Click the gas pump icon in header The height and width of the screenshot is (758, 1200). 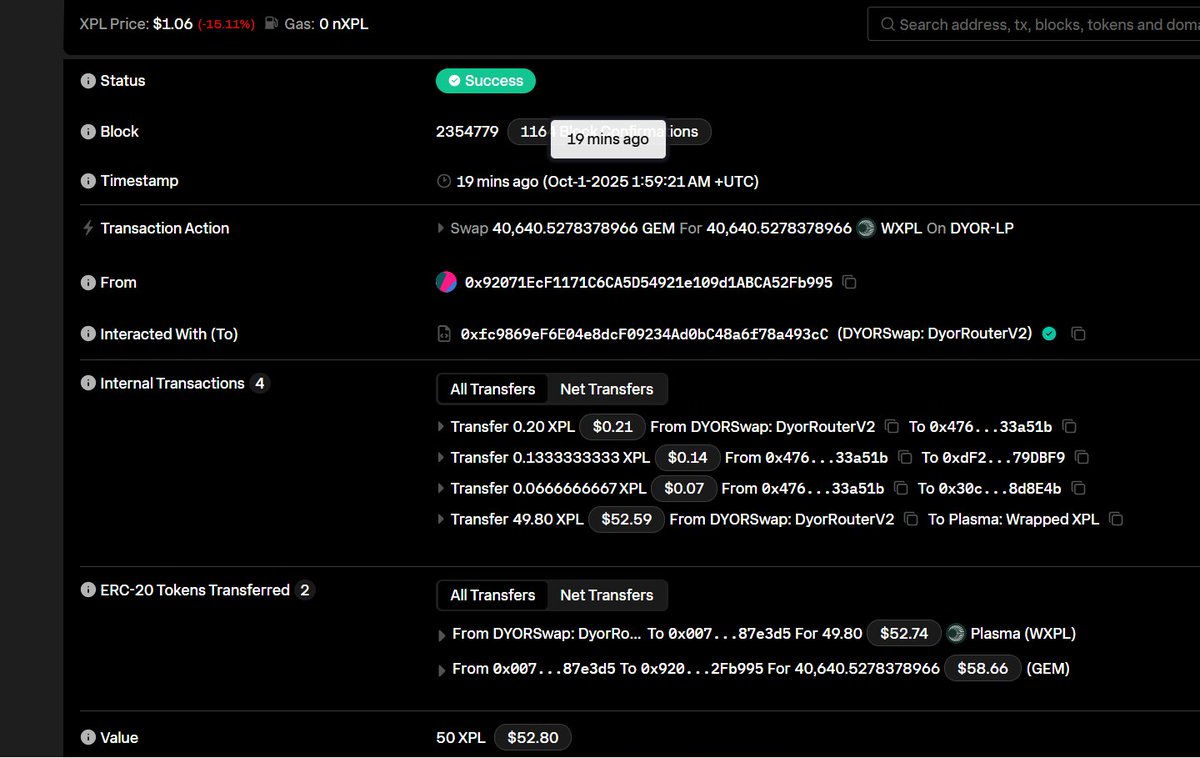coord(272,23)
